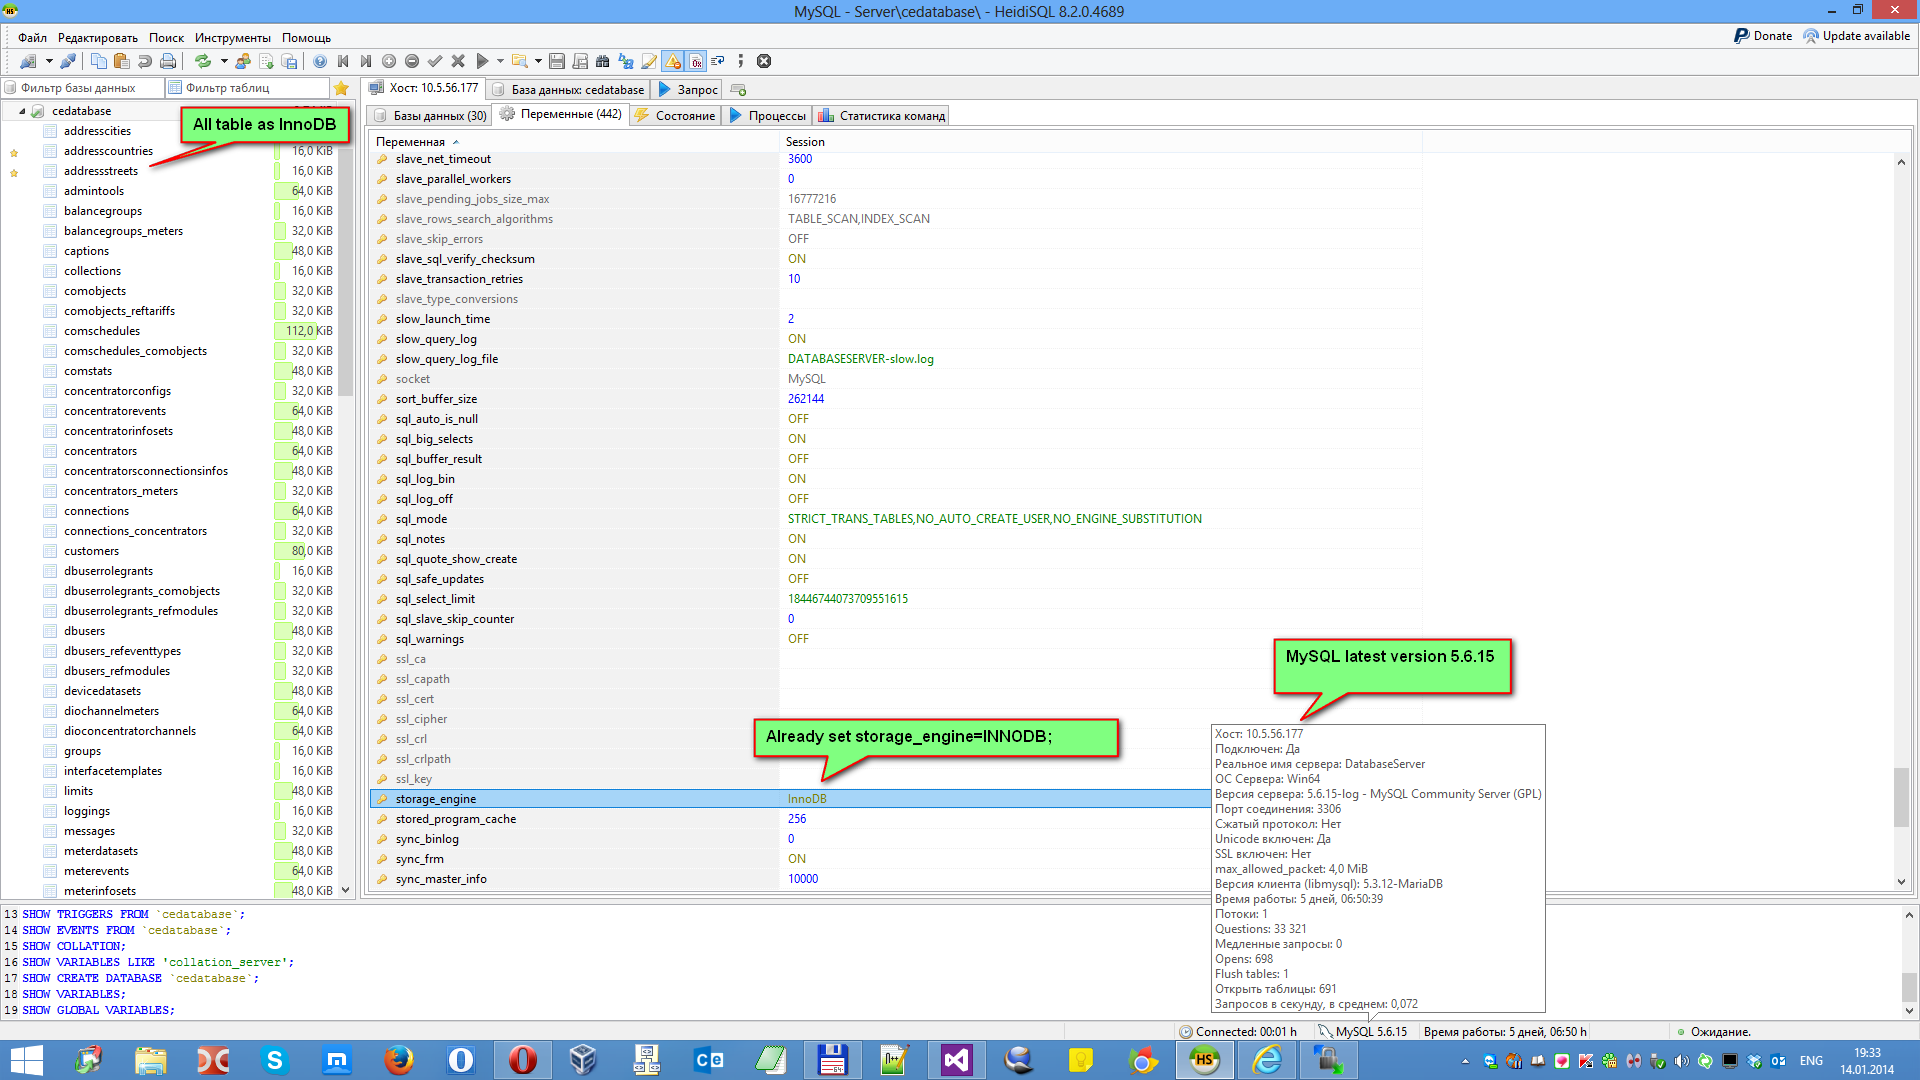Go to first row icon

(343, 61)
